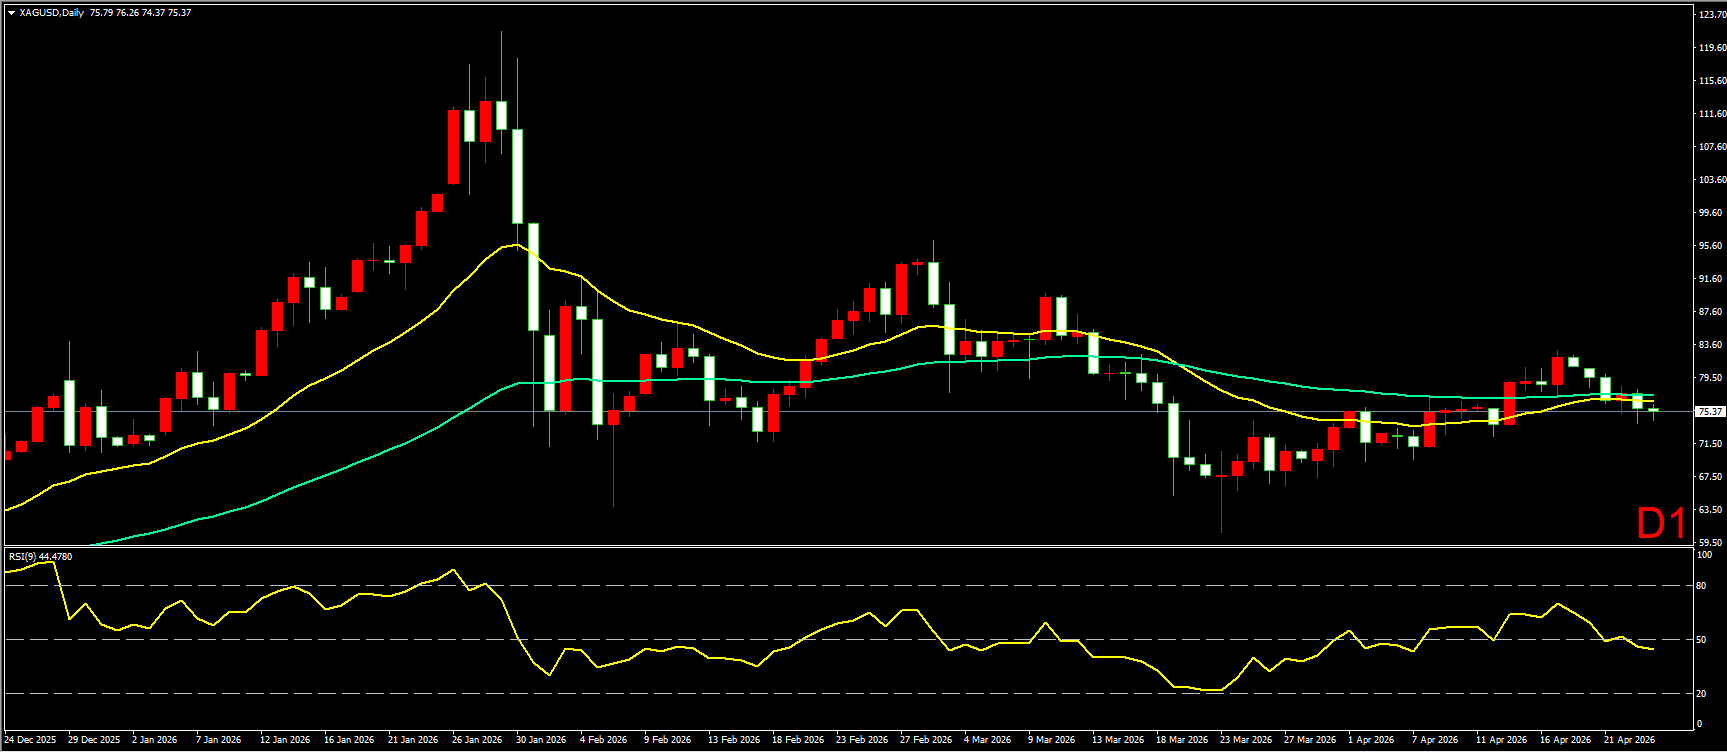Click the 123.70 top price axis label
This screenshot has height=753, width=1727.
pos(1711,14)
